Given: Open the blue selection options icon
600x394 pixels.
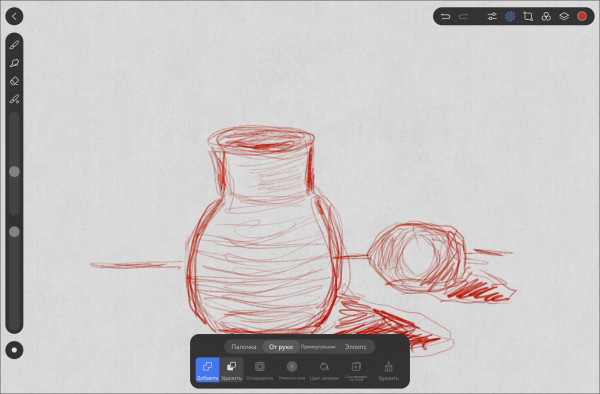Looking at the screenshot, I should (510, 16).
